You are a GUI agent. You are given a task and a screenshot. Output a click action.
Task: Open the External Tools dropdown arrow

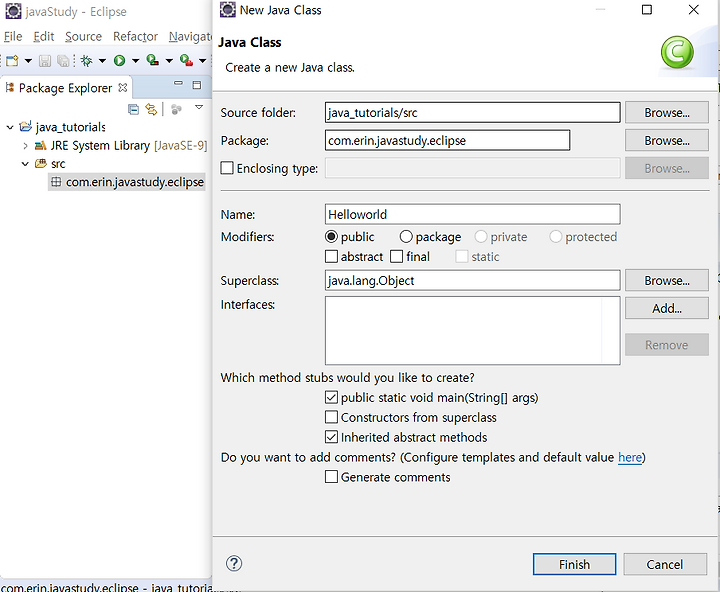point(202,61)
